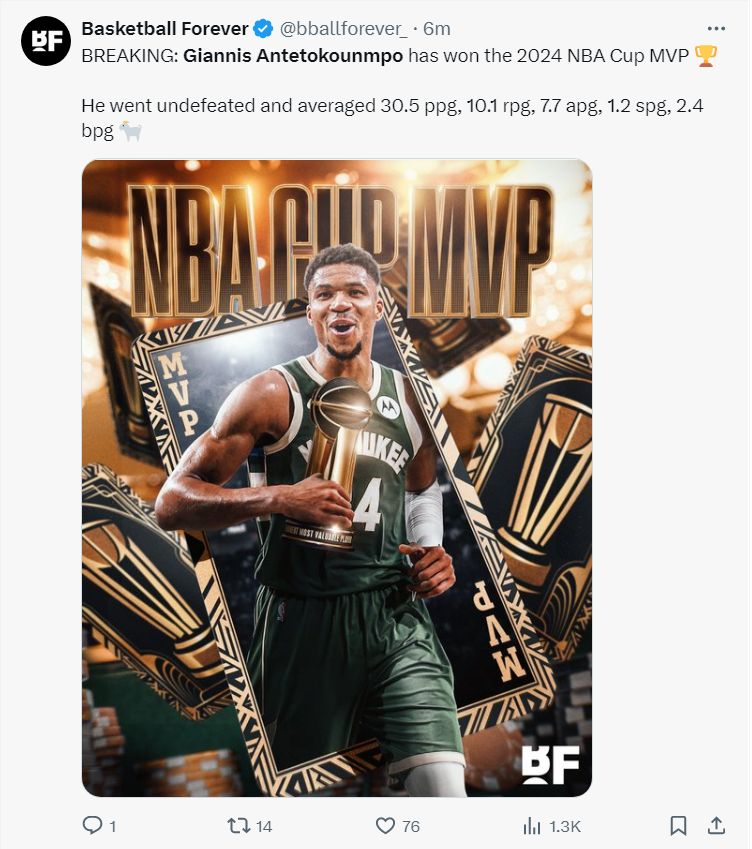Open the Basketball Forever profile avatar

[46, 41]
